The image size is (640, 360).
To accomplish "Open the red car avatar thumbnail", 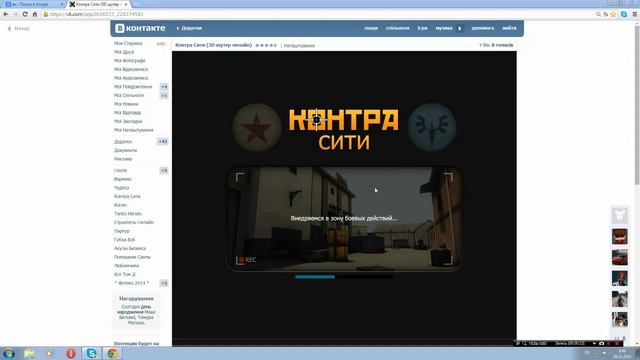I will coord(620,257).
